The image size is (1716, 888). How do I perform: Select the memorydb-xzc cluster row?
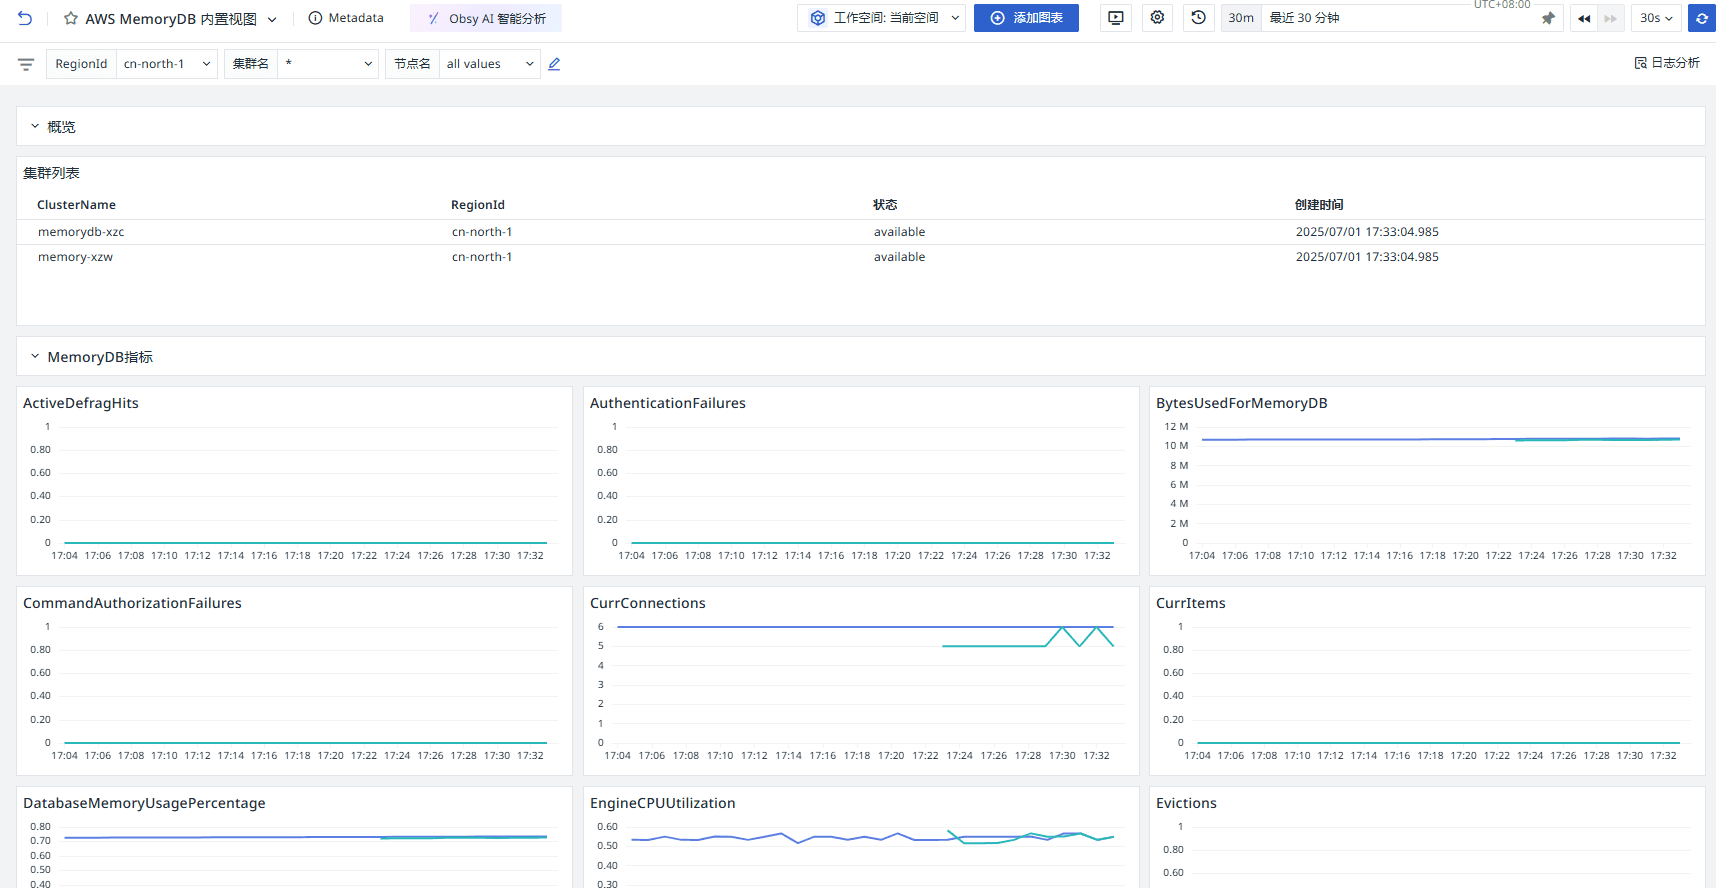tap(861, 232)
